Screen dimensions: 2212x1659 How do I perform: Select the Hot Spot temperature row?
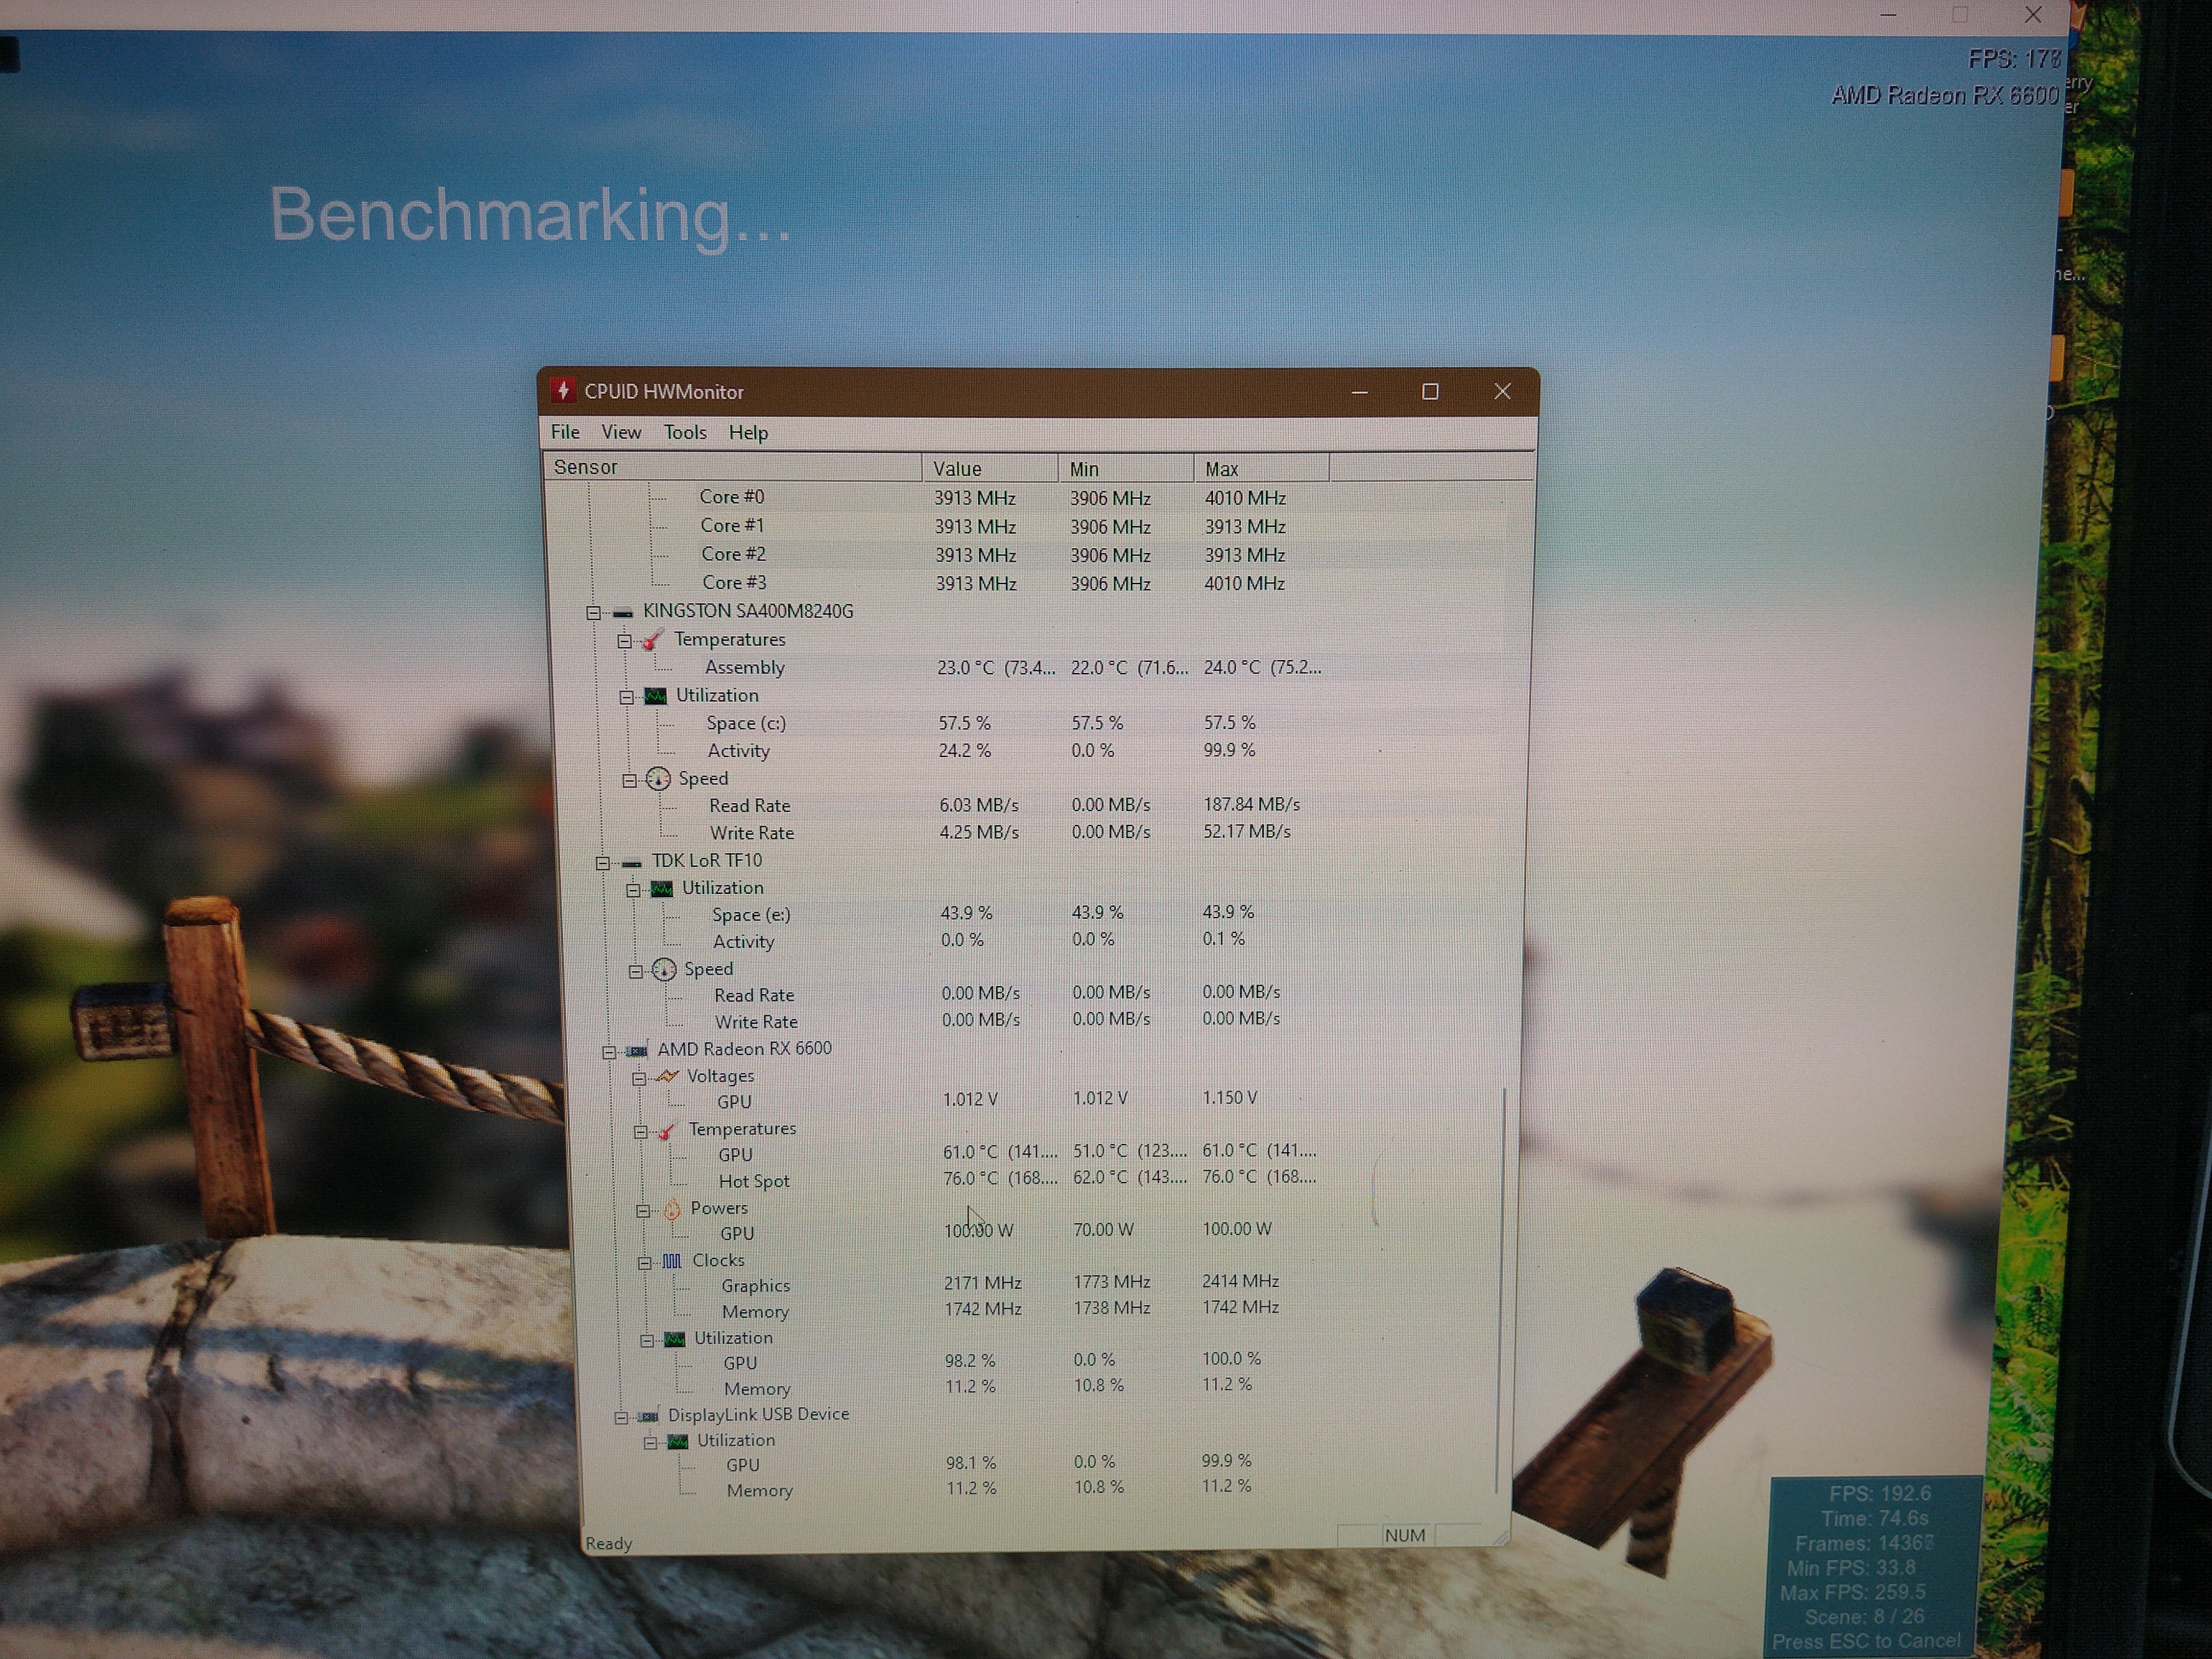click(x=753, y=1181)
